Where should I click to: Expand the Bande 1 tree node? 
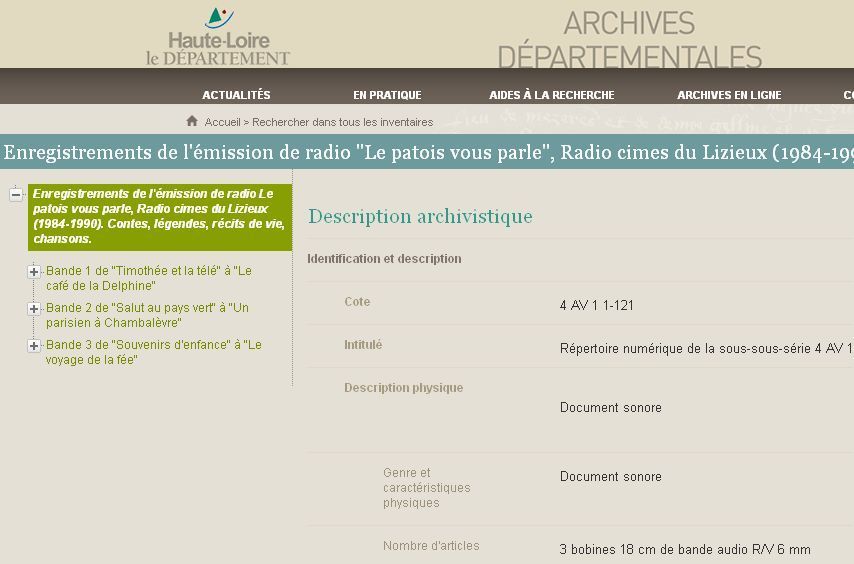click(34, 271)
